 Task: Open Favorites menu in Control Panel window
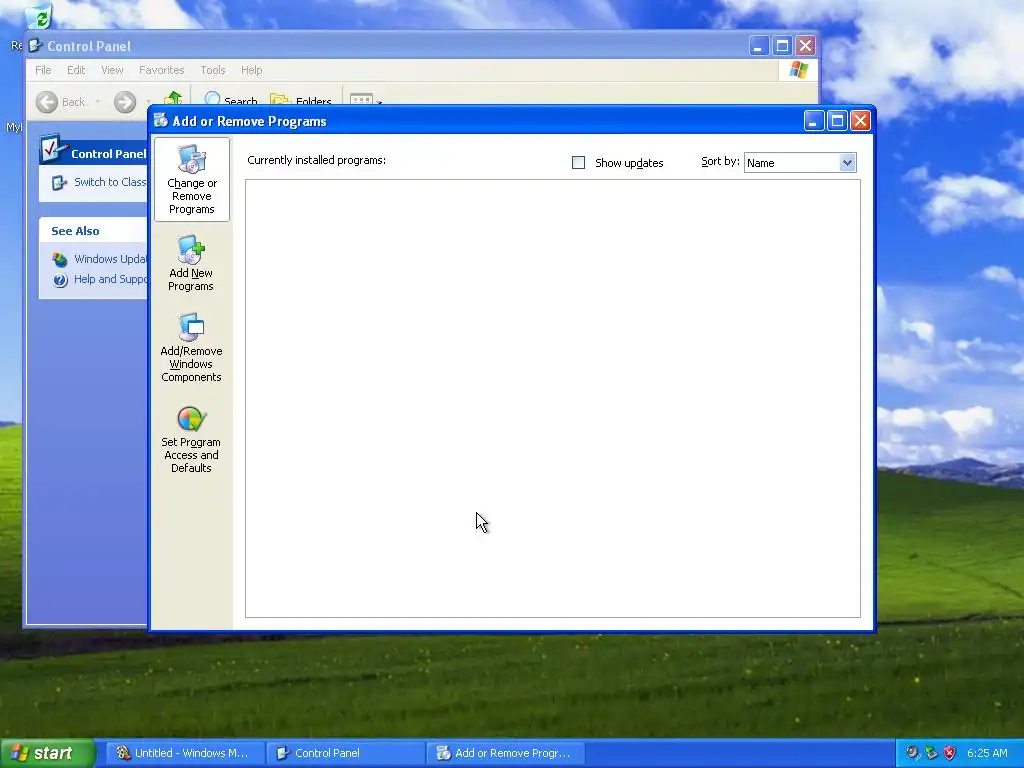(161, 70)
